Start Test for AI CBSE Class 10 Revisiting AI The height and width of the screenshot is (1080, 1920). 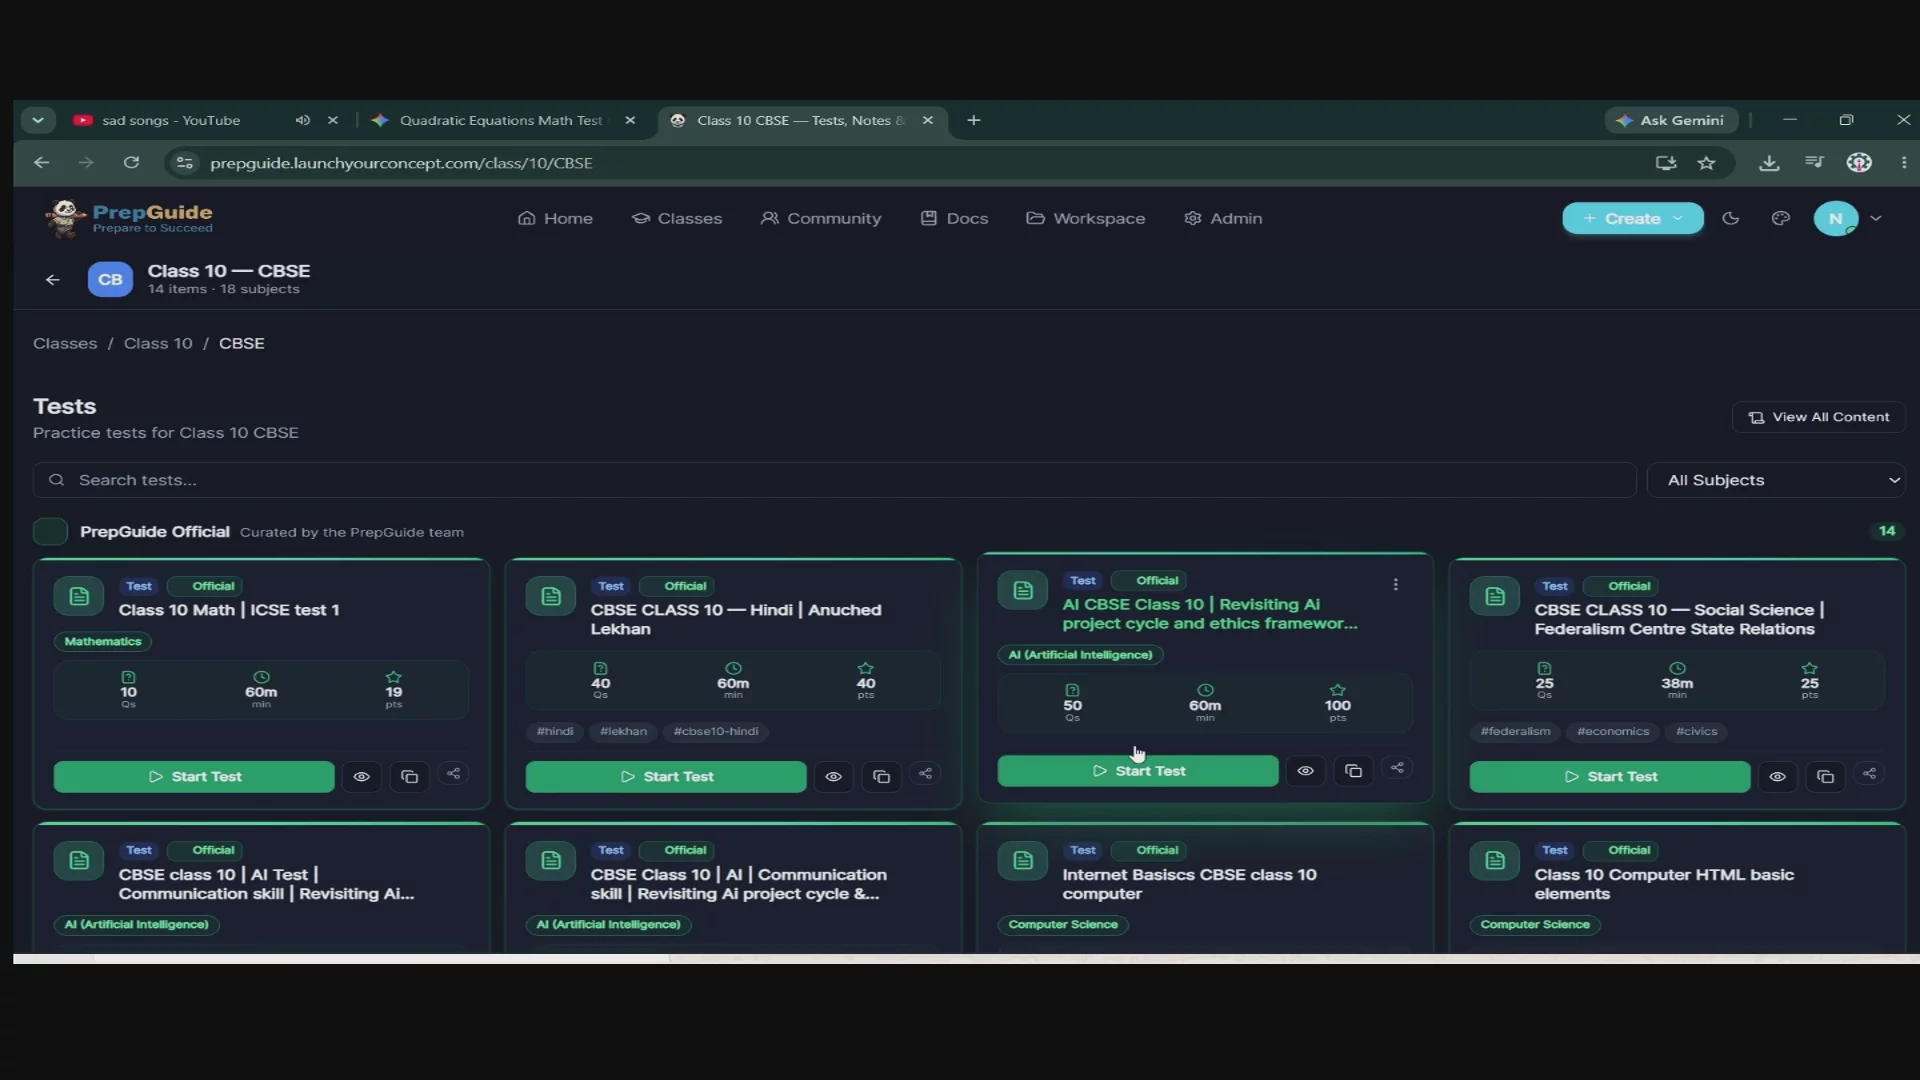(1138, 771)
